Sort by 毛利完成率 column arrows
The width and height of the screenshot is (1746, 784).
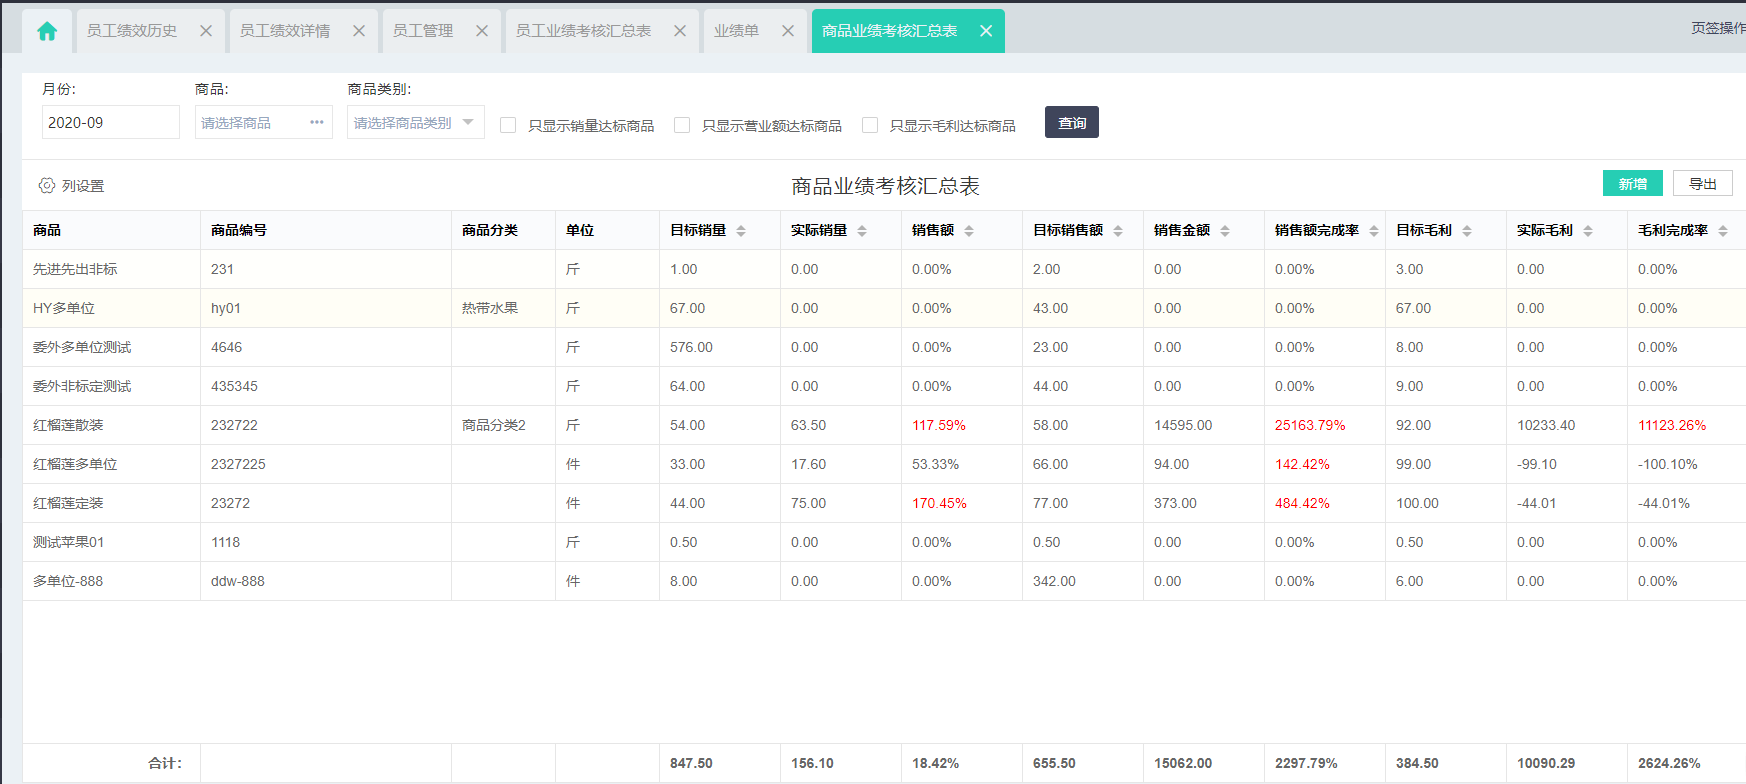click(x=1723, y=231)
